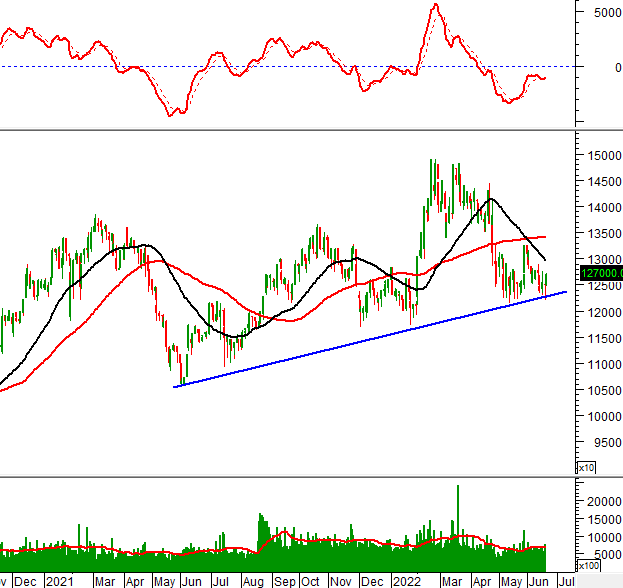Click the red volume moving average line
The image size is (623, 588).
(x=300, y=543)
